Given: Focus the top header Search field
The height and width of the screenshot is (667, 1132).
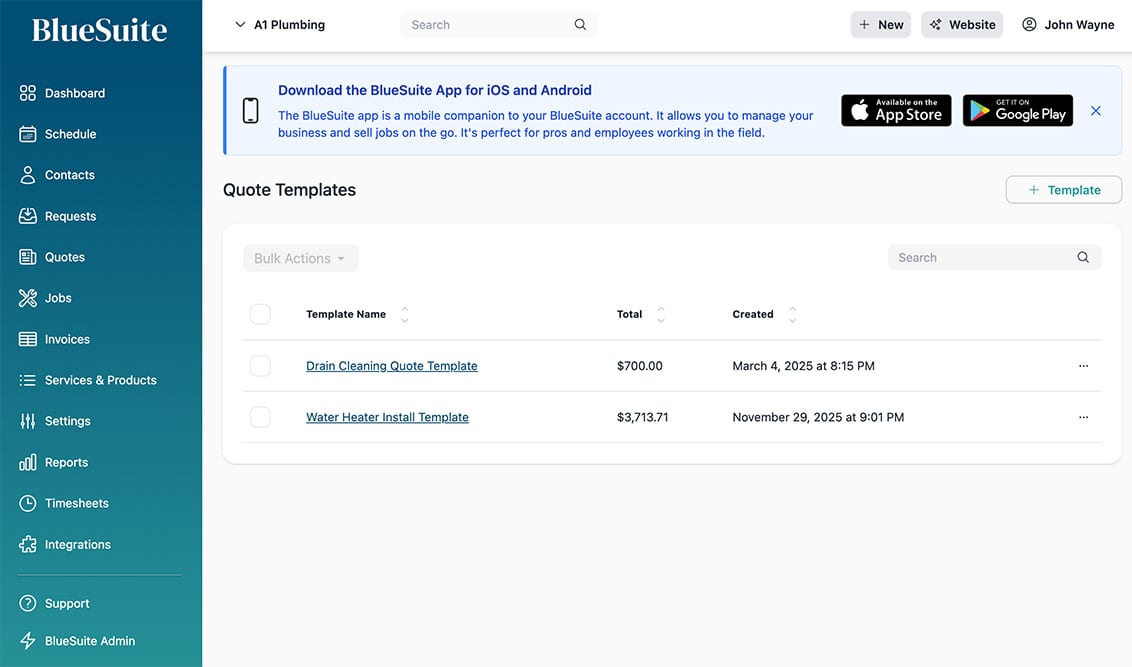Looking at the screenshot, I should point(498,25).
